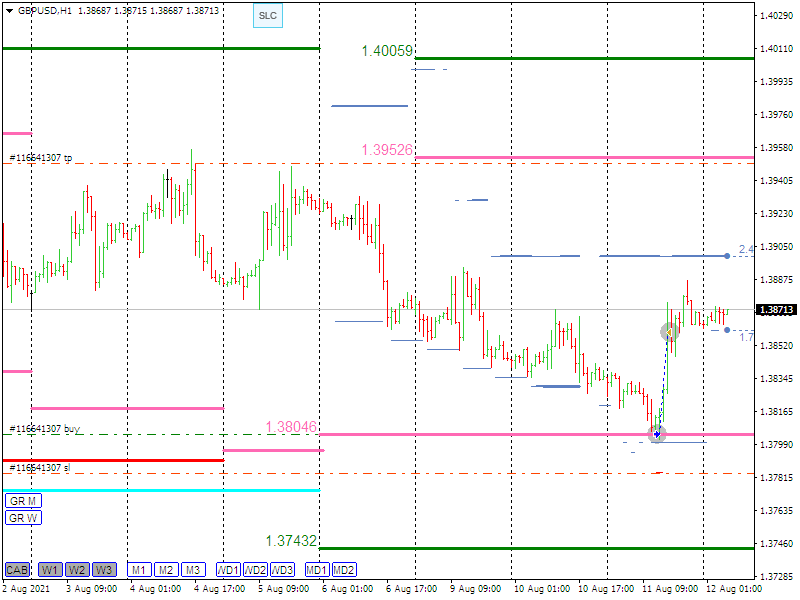This screenshot has height=600, width=800.
Task: Toggle the M3 monthly level button
Action: click(x=193, y=570)
